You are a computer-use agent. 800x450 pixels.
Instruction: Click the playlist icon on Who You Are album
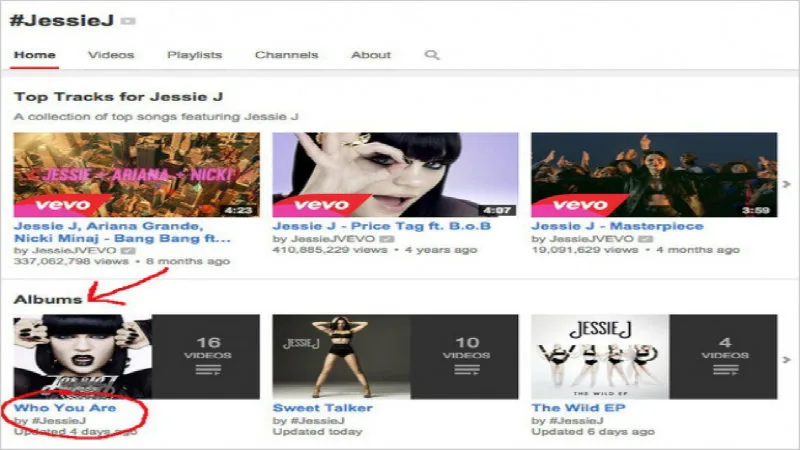coord(208,371)
